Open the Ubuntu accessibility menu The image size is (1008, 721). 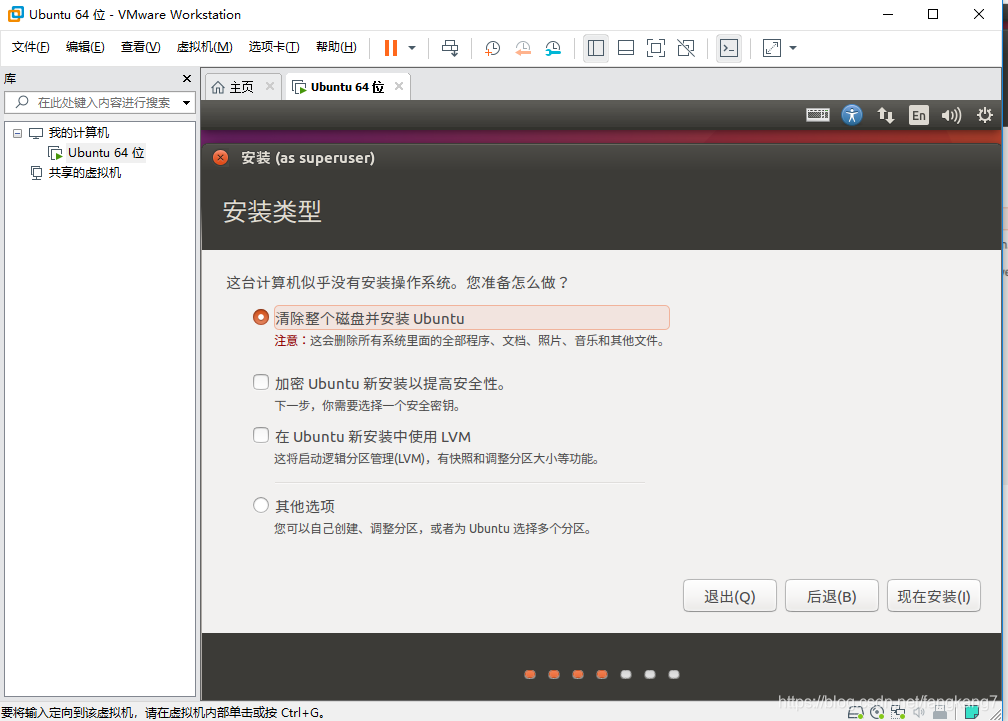click(x=852, y=115)
